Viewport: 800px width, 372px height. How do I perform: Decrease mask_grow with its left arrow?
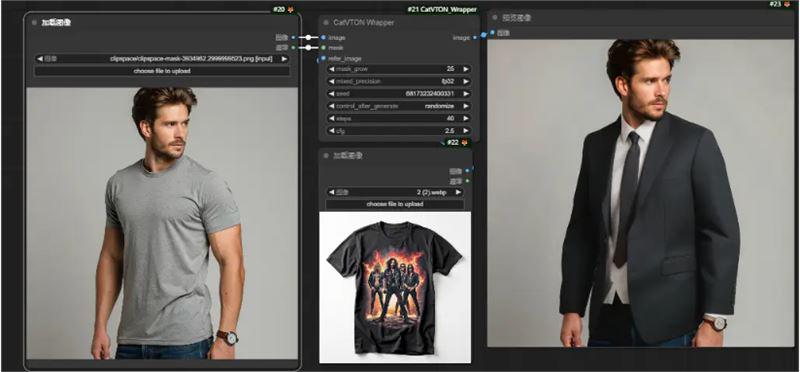[332, 69]
